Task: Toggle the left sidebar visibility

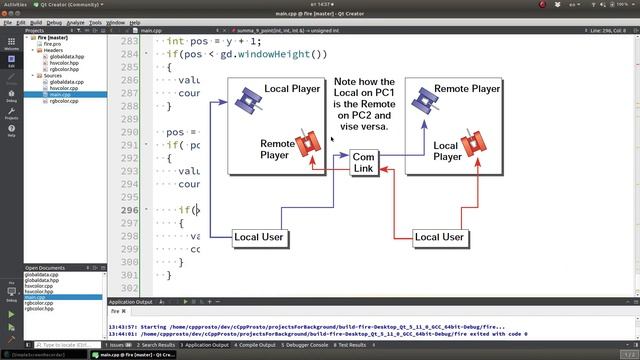Action: [28, 345]
